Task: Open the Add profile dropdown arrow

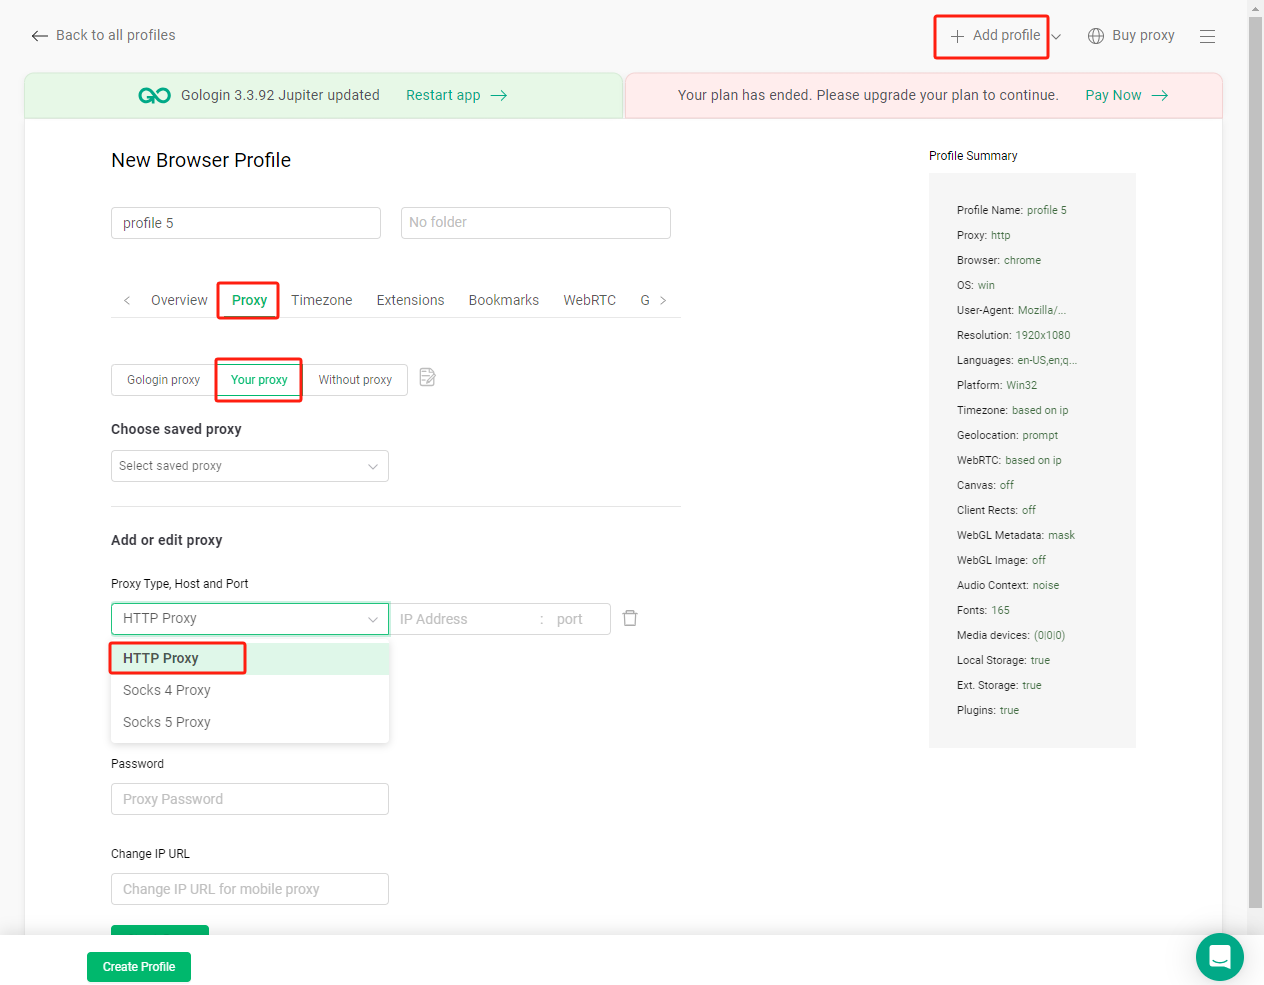Action: point(1056,37)
